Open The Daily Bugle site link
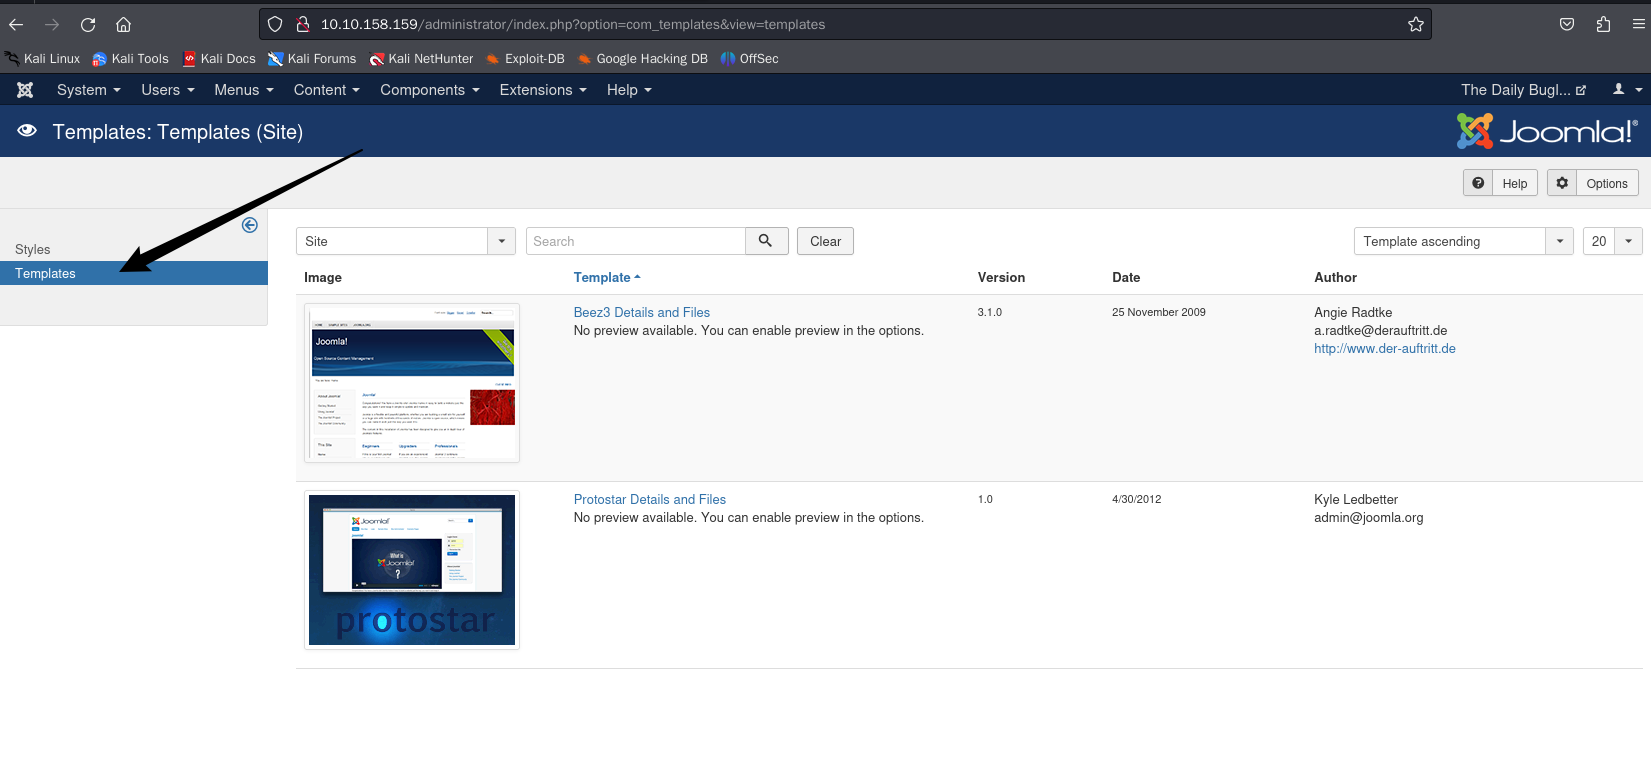 point(1523,90)
